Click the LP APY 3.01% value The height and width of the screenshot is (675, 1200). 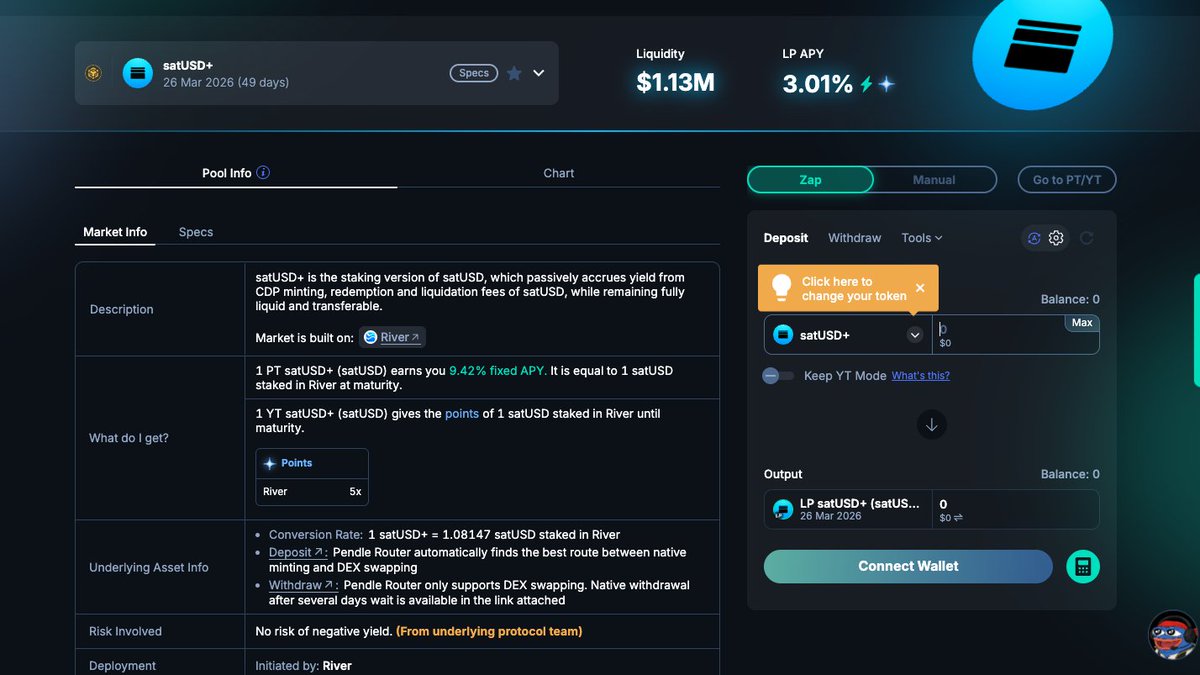pyautogui.click(x=818, y=84)
